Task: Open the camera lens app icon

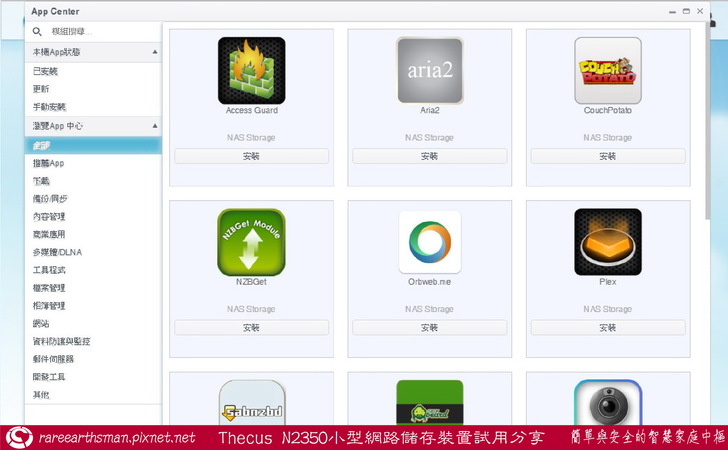Action: [x=608, y=402]
